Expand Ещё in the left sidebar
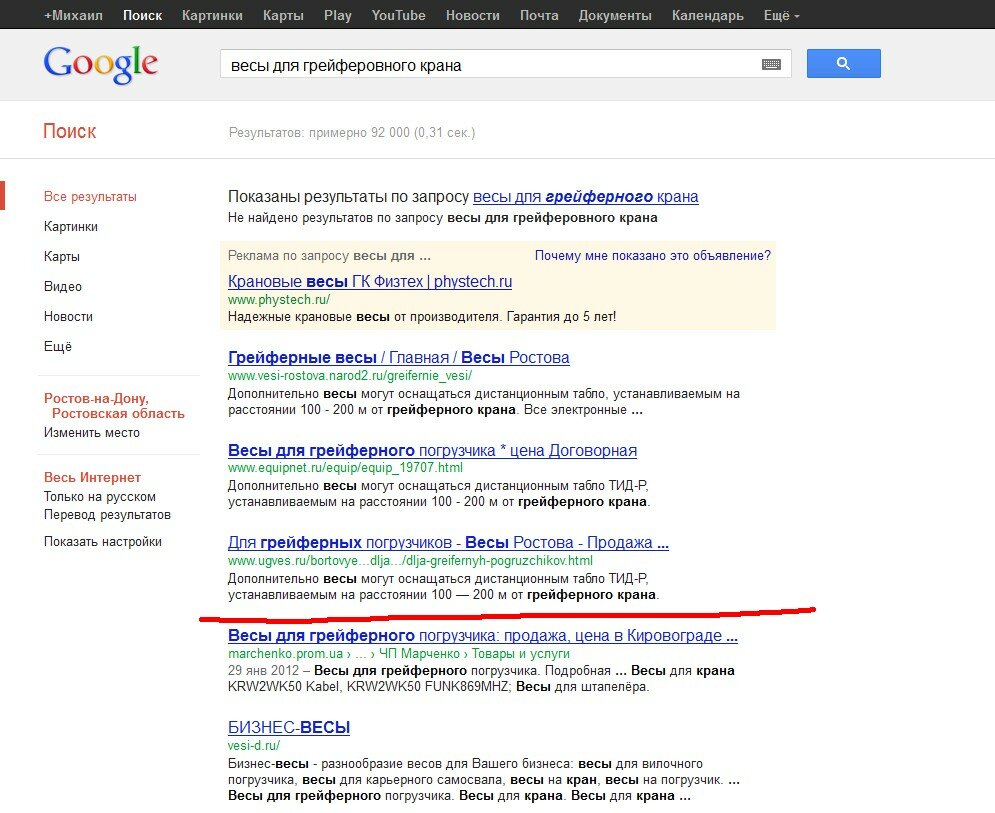This screenshot has height=813, width=995. [x=58, y=347]
